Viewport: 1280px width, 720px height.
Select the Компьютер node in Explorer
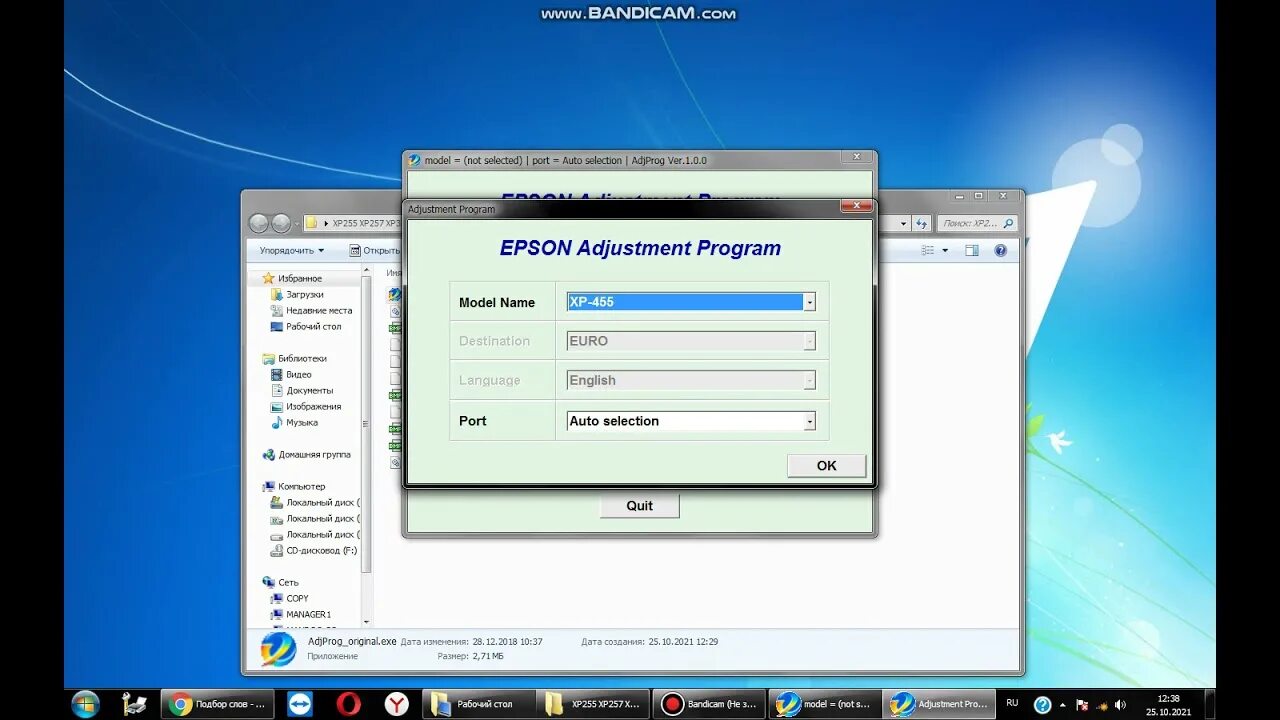[x=300, y=487]
